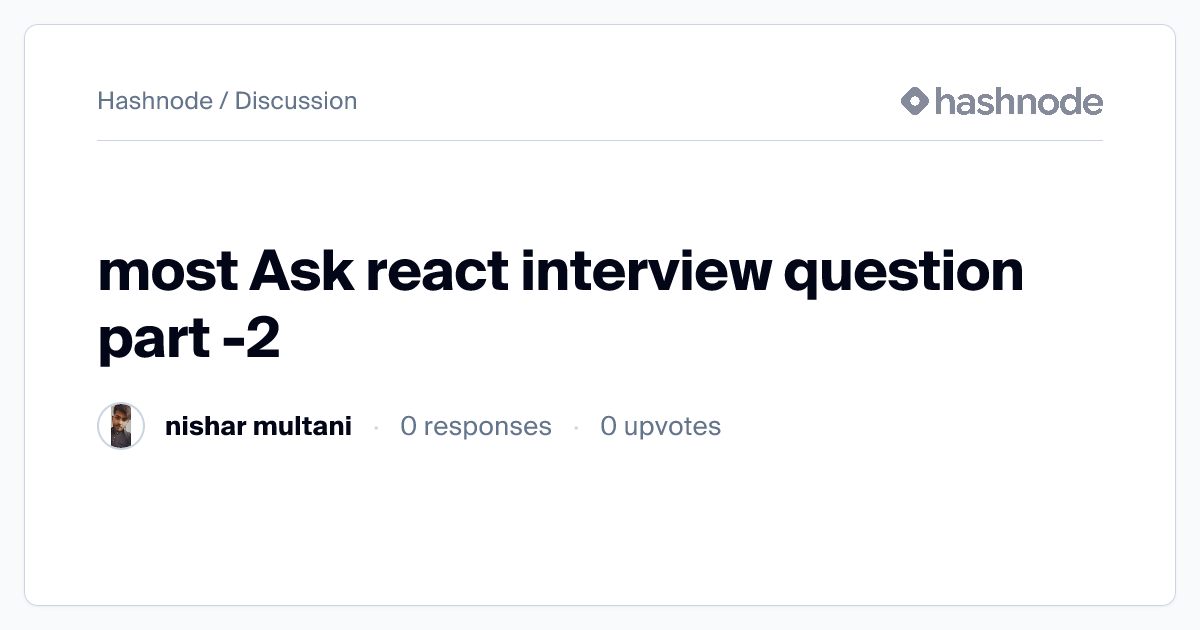The image size is (1200, 630).
Task: Click the empty card area below the author row
Action: [x=600, y=530]
